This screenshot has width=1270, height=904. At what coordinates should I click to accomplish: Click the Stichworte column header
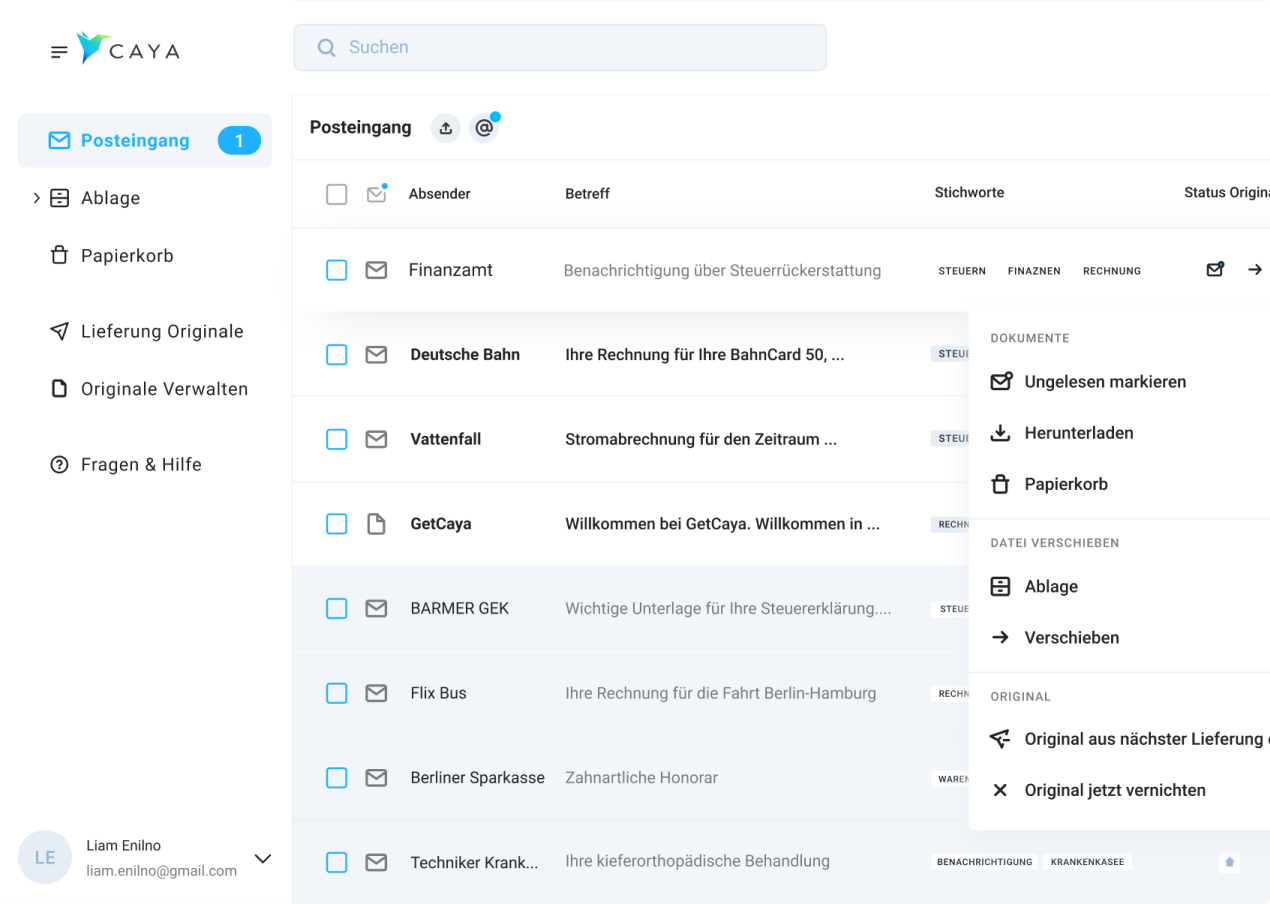pos(969,193)
